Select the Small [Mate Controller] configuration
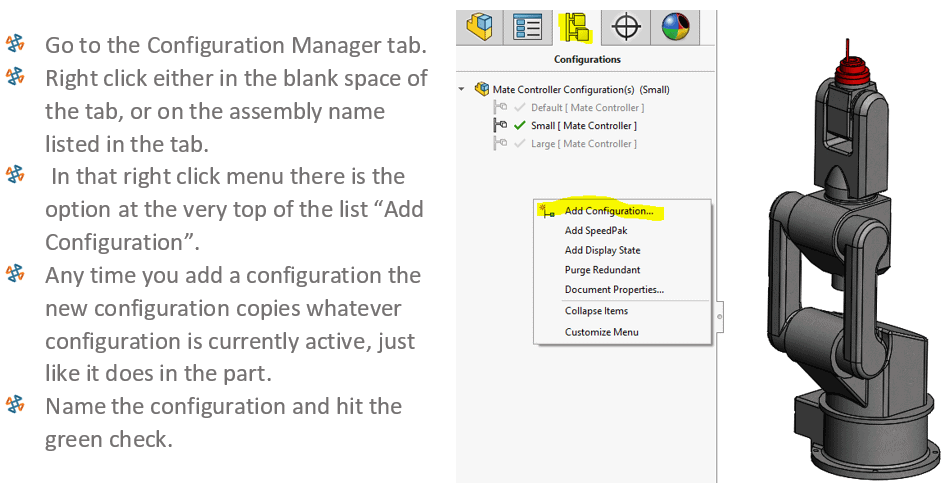This screenshot has height=487, width=949. 583,126
